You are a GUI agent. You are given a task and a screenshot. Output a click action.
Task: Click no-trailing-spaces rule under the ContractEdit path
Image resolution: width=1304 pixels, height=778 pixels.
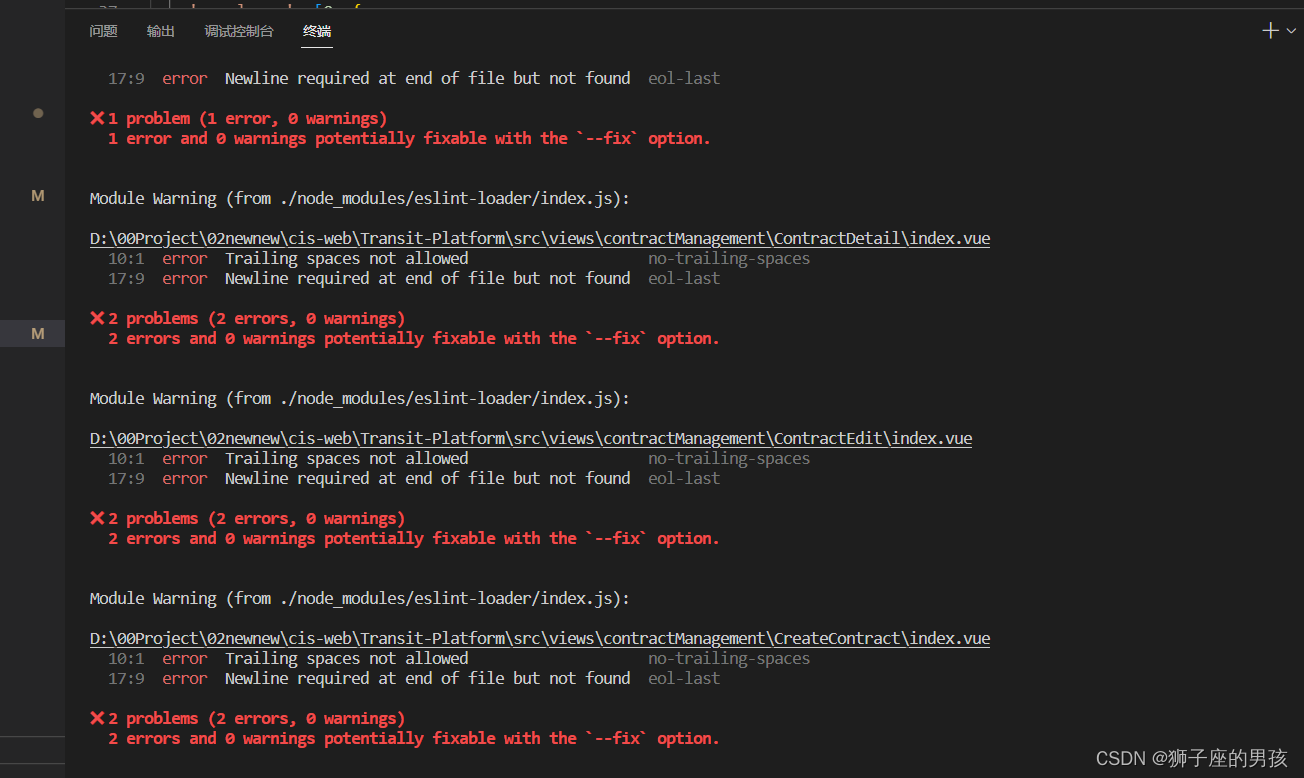(x=729, y=459)
